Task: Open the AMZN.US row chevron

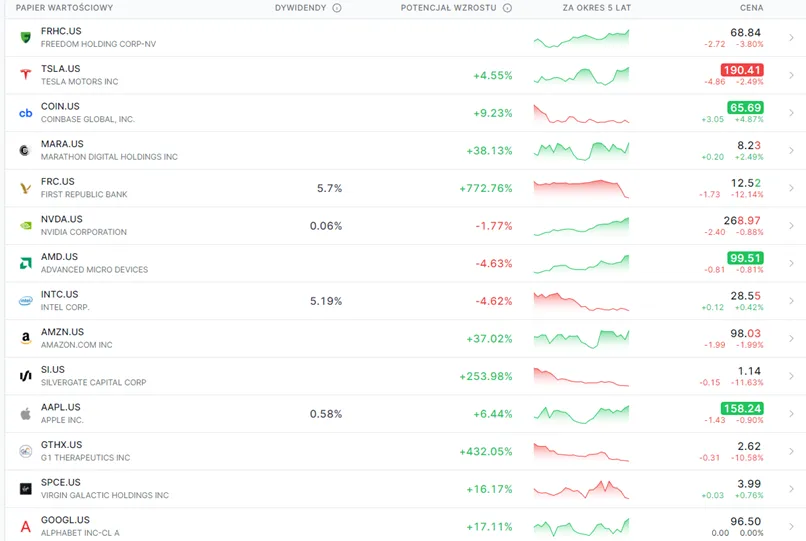Action: tap(791, 338)
